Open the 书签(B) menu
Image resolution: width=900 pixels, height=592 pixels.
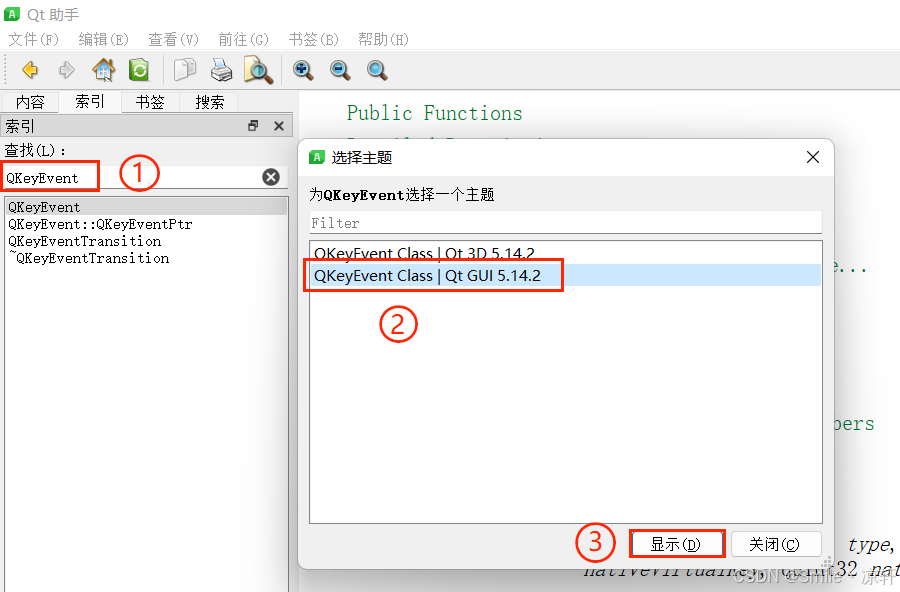pos(313,39)
